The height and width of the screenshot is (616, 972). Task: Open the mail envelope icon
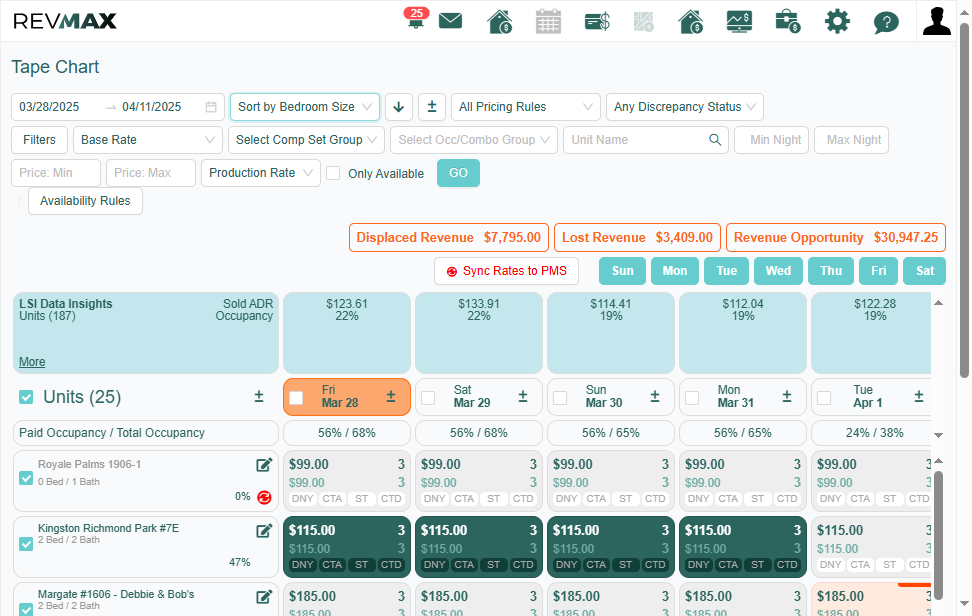[451, 21]
